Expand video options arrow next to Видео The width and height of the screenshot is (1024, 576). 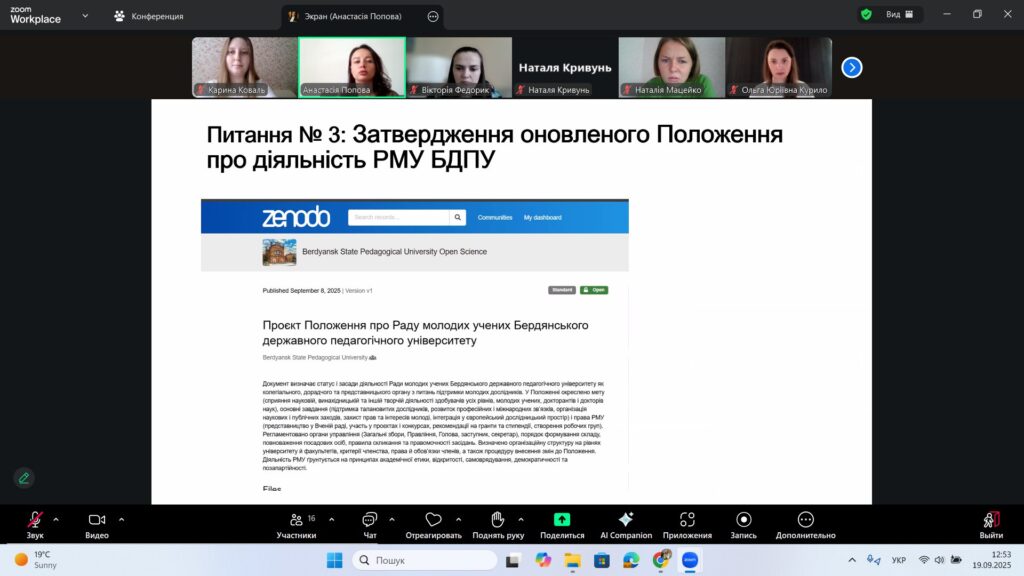[x=121, y=519]
